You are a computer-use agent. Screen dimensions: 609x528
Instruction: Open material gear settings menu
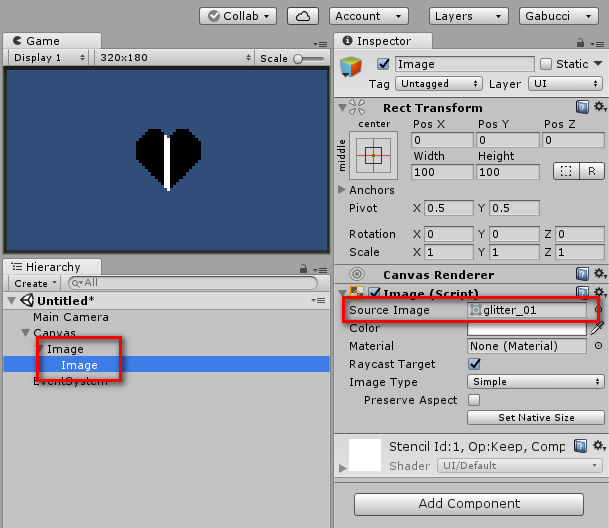tap(599, 446)
